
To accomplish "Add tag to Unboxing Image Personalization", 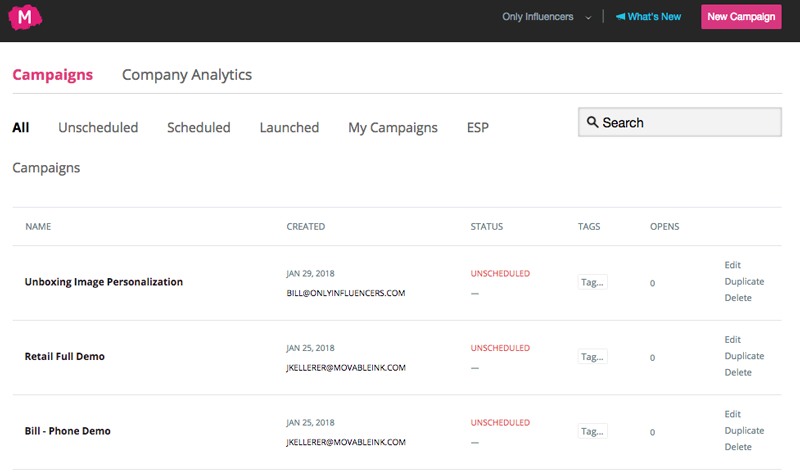I will [592, 282].
